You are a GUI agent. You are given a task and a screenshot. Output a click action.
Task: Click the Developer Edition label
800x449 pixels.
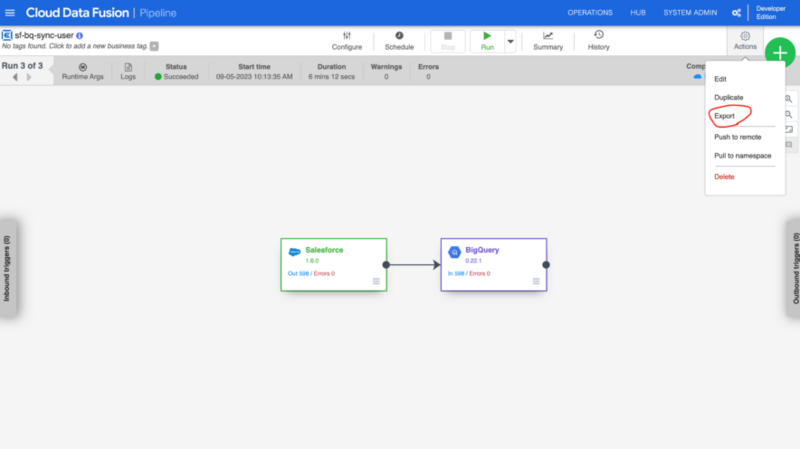click(770, 13)
